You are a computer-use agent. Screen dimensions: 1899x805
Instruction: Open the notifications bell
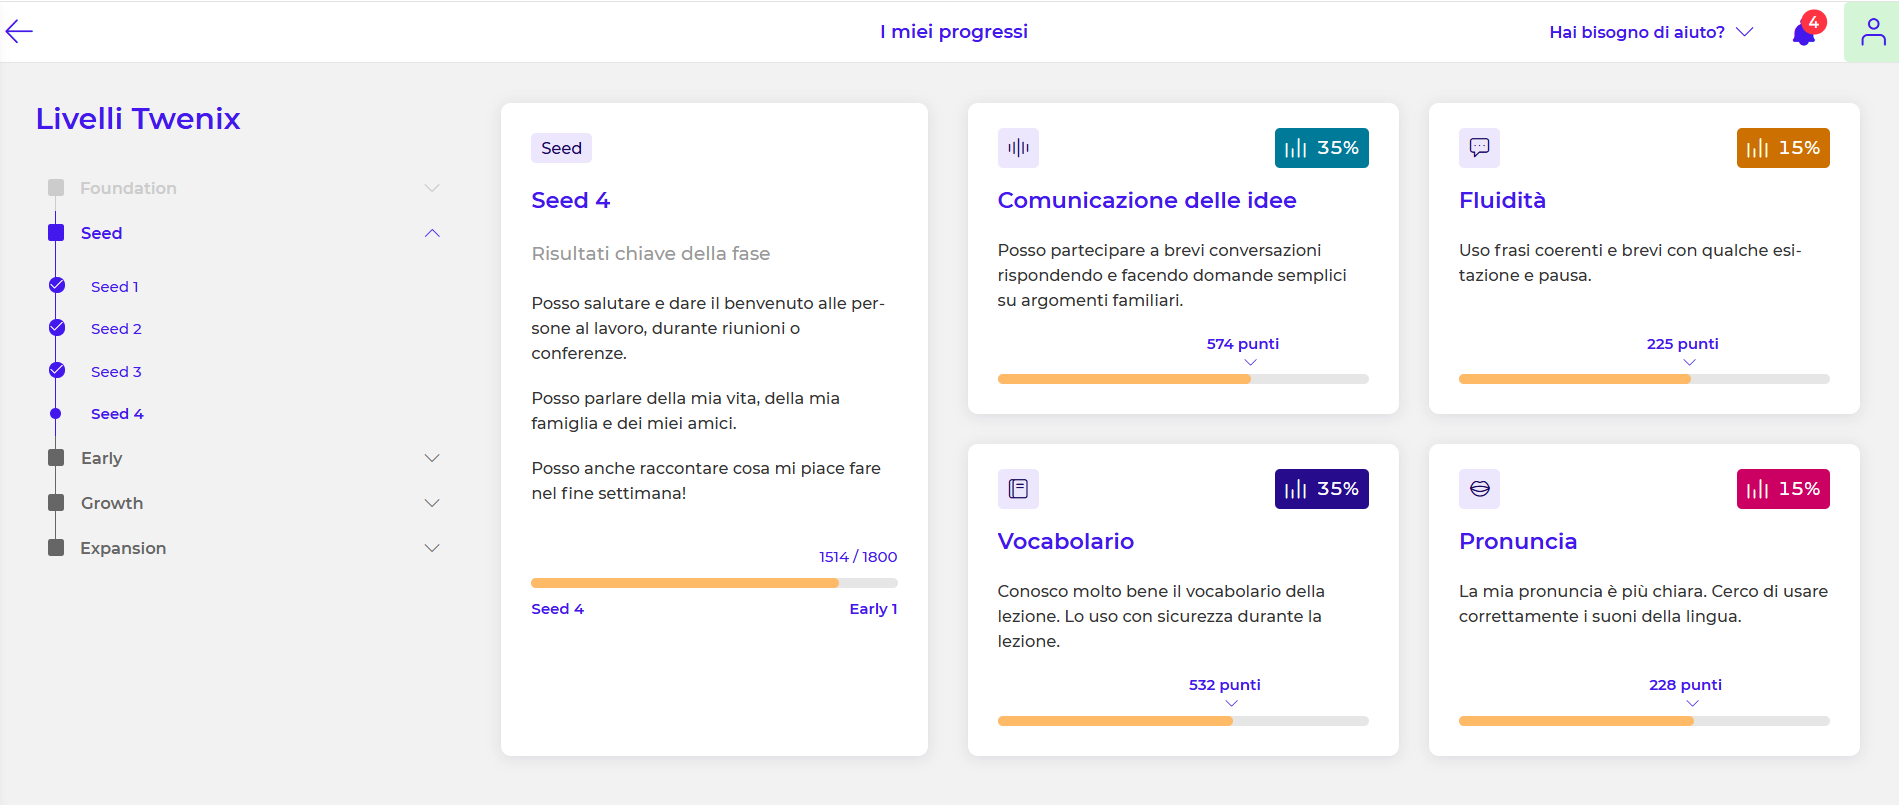tap(1804, 33)
